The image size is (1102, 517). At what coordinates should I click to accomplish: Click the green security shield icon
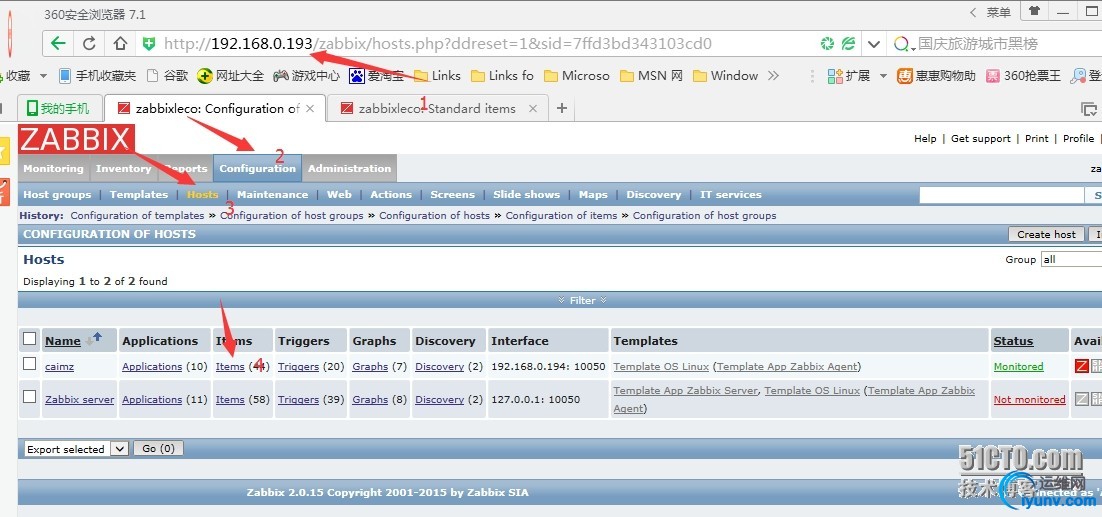(x=149, y=44)
